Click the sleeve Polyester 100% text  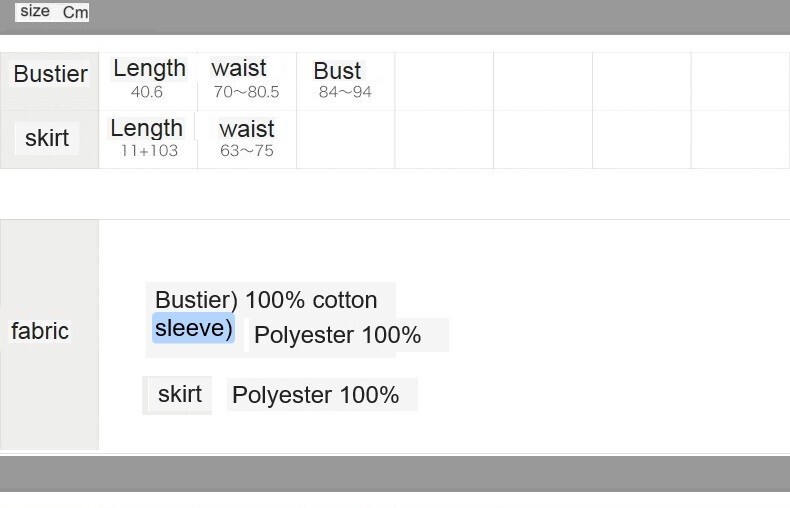(338, 335)
